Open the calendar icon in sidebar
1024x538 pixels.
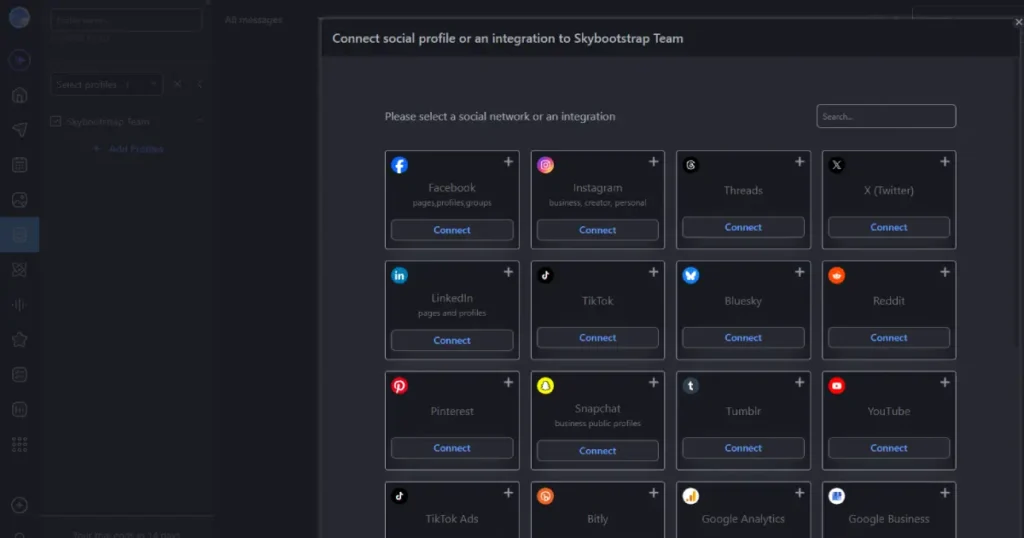(x=20, y=165)
